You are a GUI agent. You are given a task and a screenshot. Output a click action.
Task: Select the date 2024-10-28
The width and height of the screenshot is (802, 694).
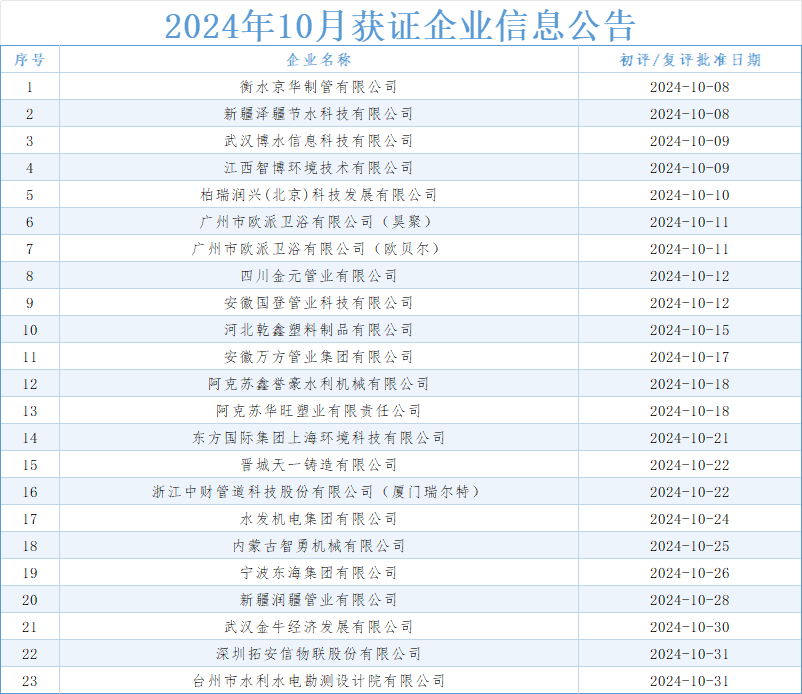tap(690, 600)
